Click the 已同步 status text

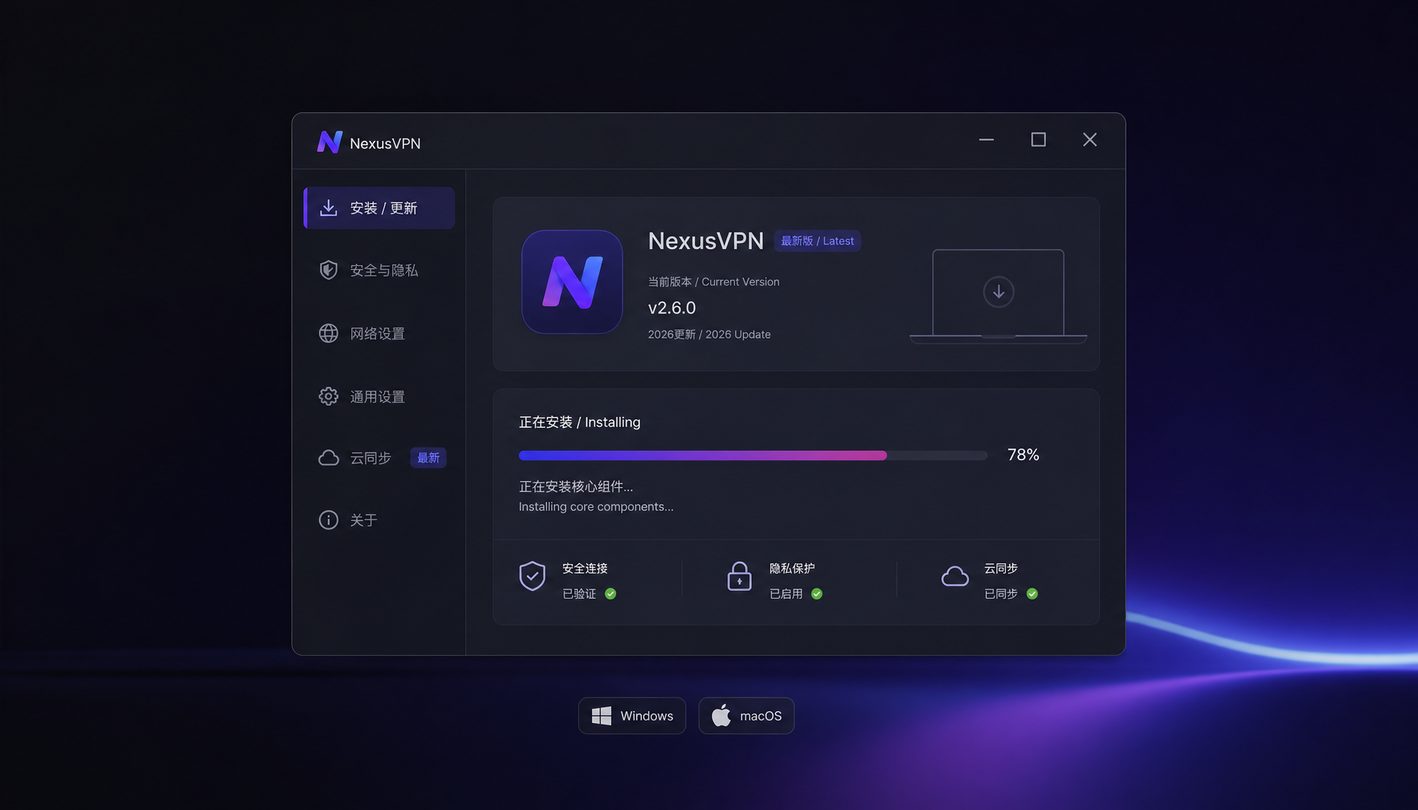click(1001, 594)
